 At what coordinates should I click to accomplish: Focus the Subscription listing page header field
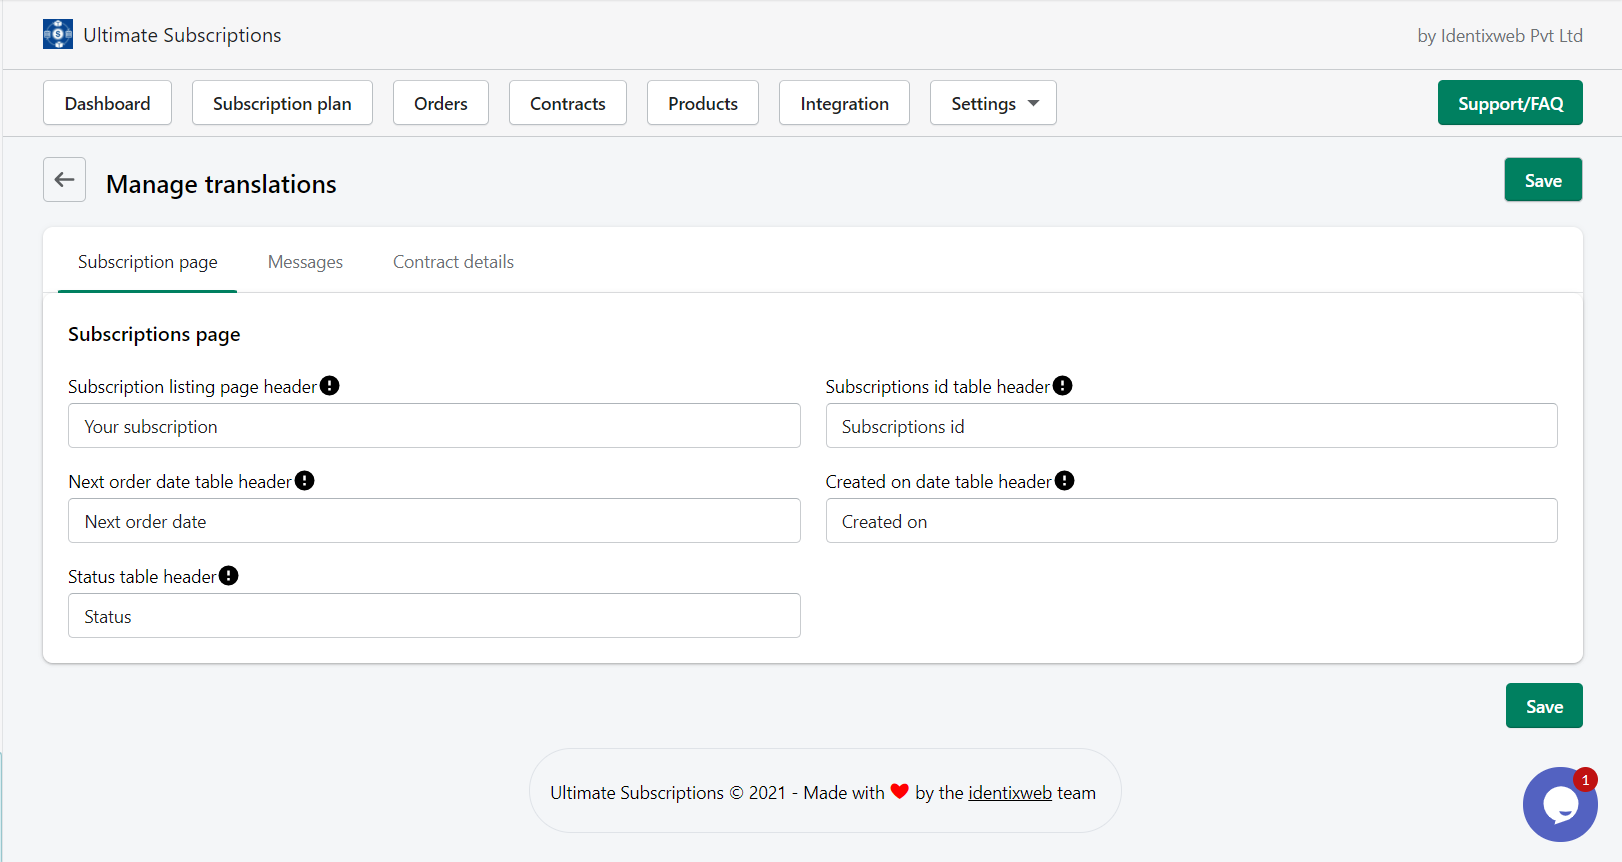coord(434,426)
